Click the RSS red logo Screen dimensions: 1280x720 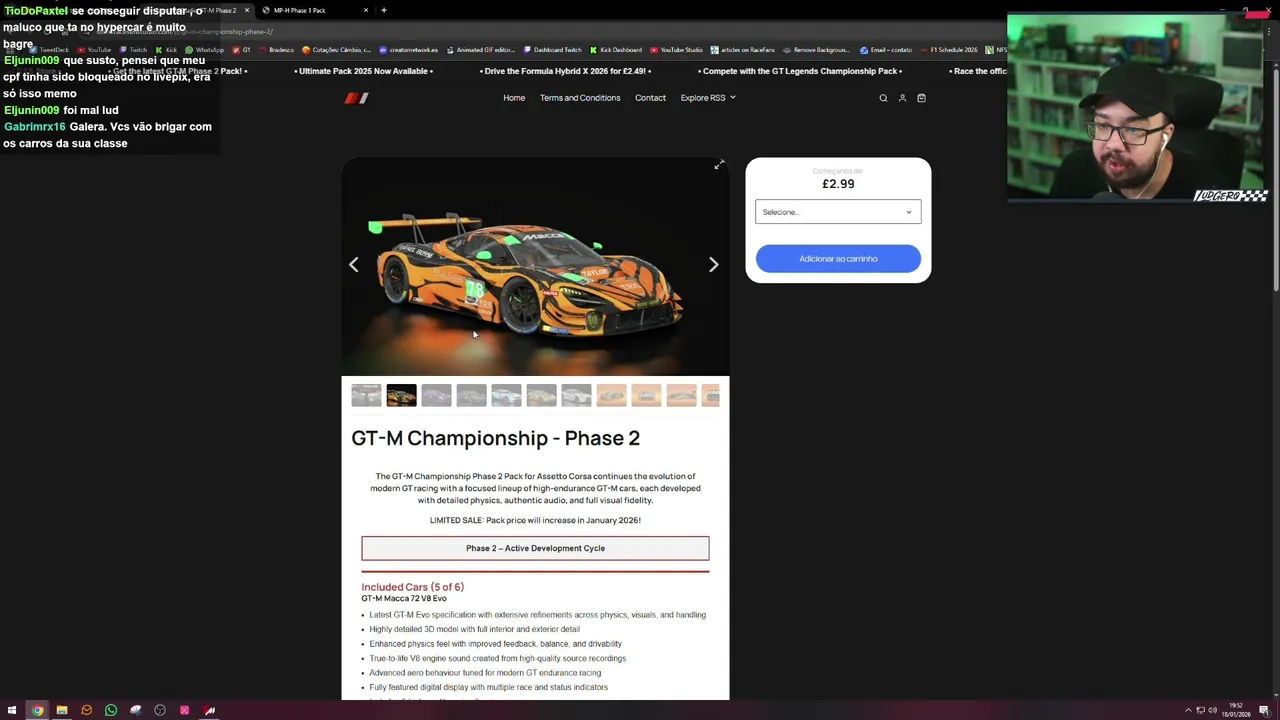coord(357,98)
